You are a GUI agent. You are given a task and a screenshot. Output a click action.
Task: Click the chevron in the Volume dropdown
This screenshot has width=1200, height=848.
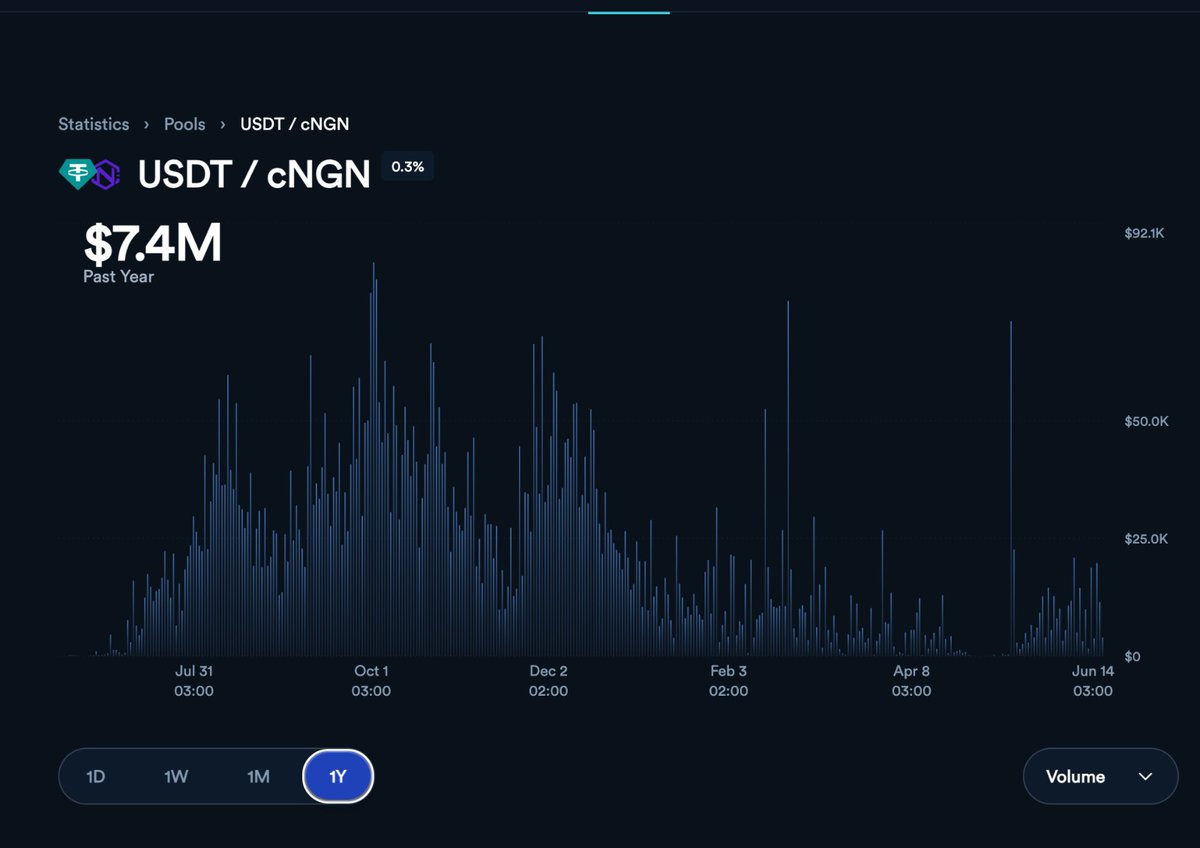pos(1146,777)
